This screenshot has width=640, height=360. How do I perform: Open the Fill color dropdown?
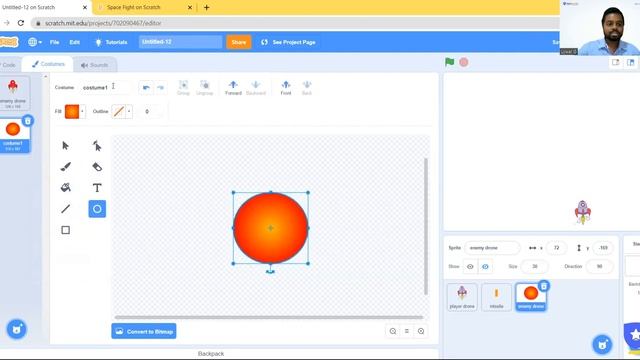pos(82,111)
